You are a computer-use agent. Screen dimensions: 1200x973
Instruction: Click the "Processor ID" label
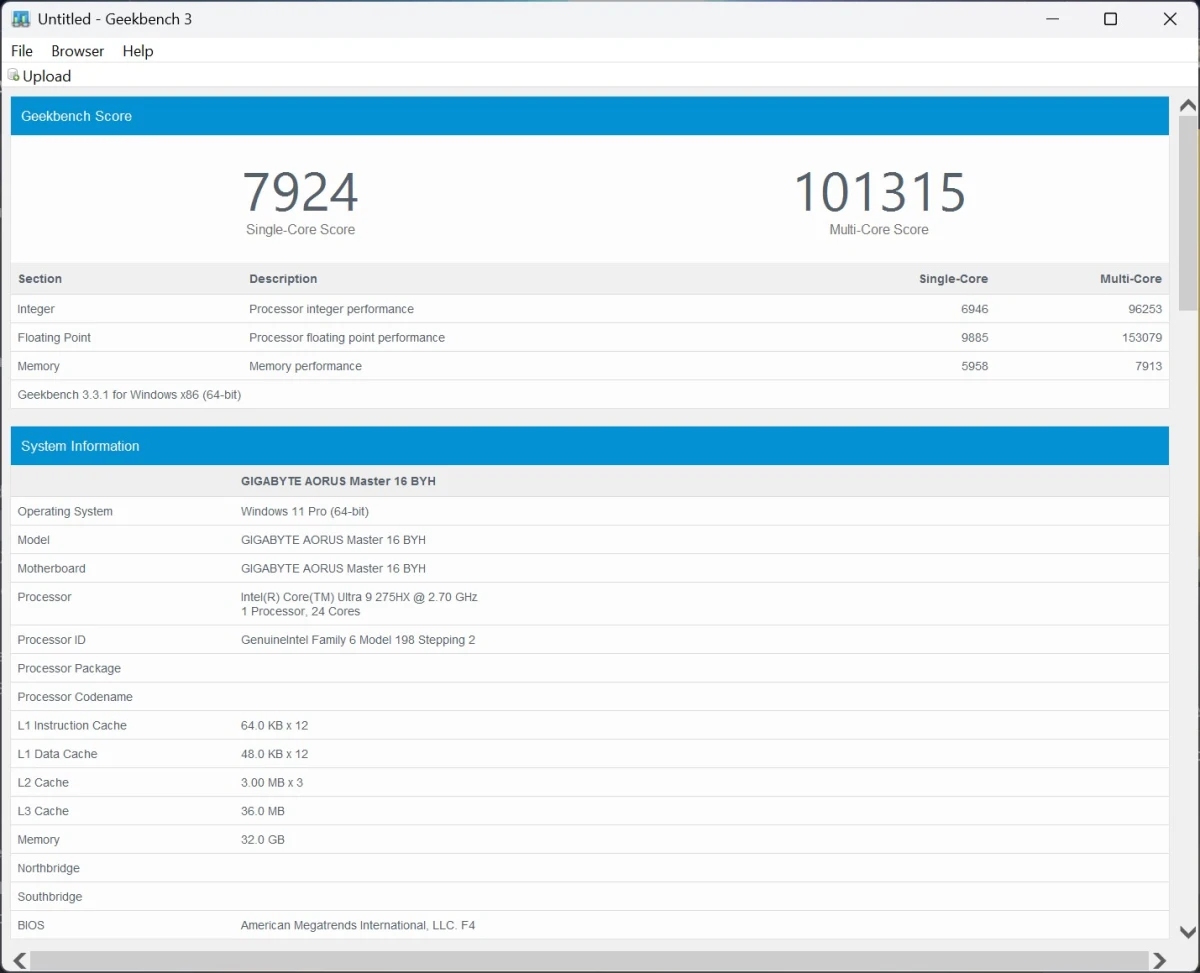click(51, 640)
